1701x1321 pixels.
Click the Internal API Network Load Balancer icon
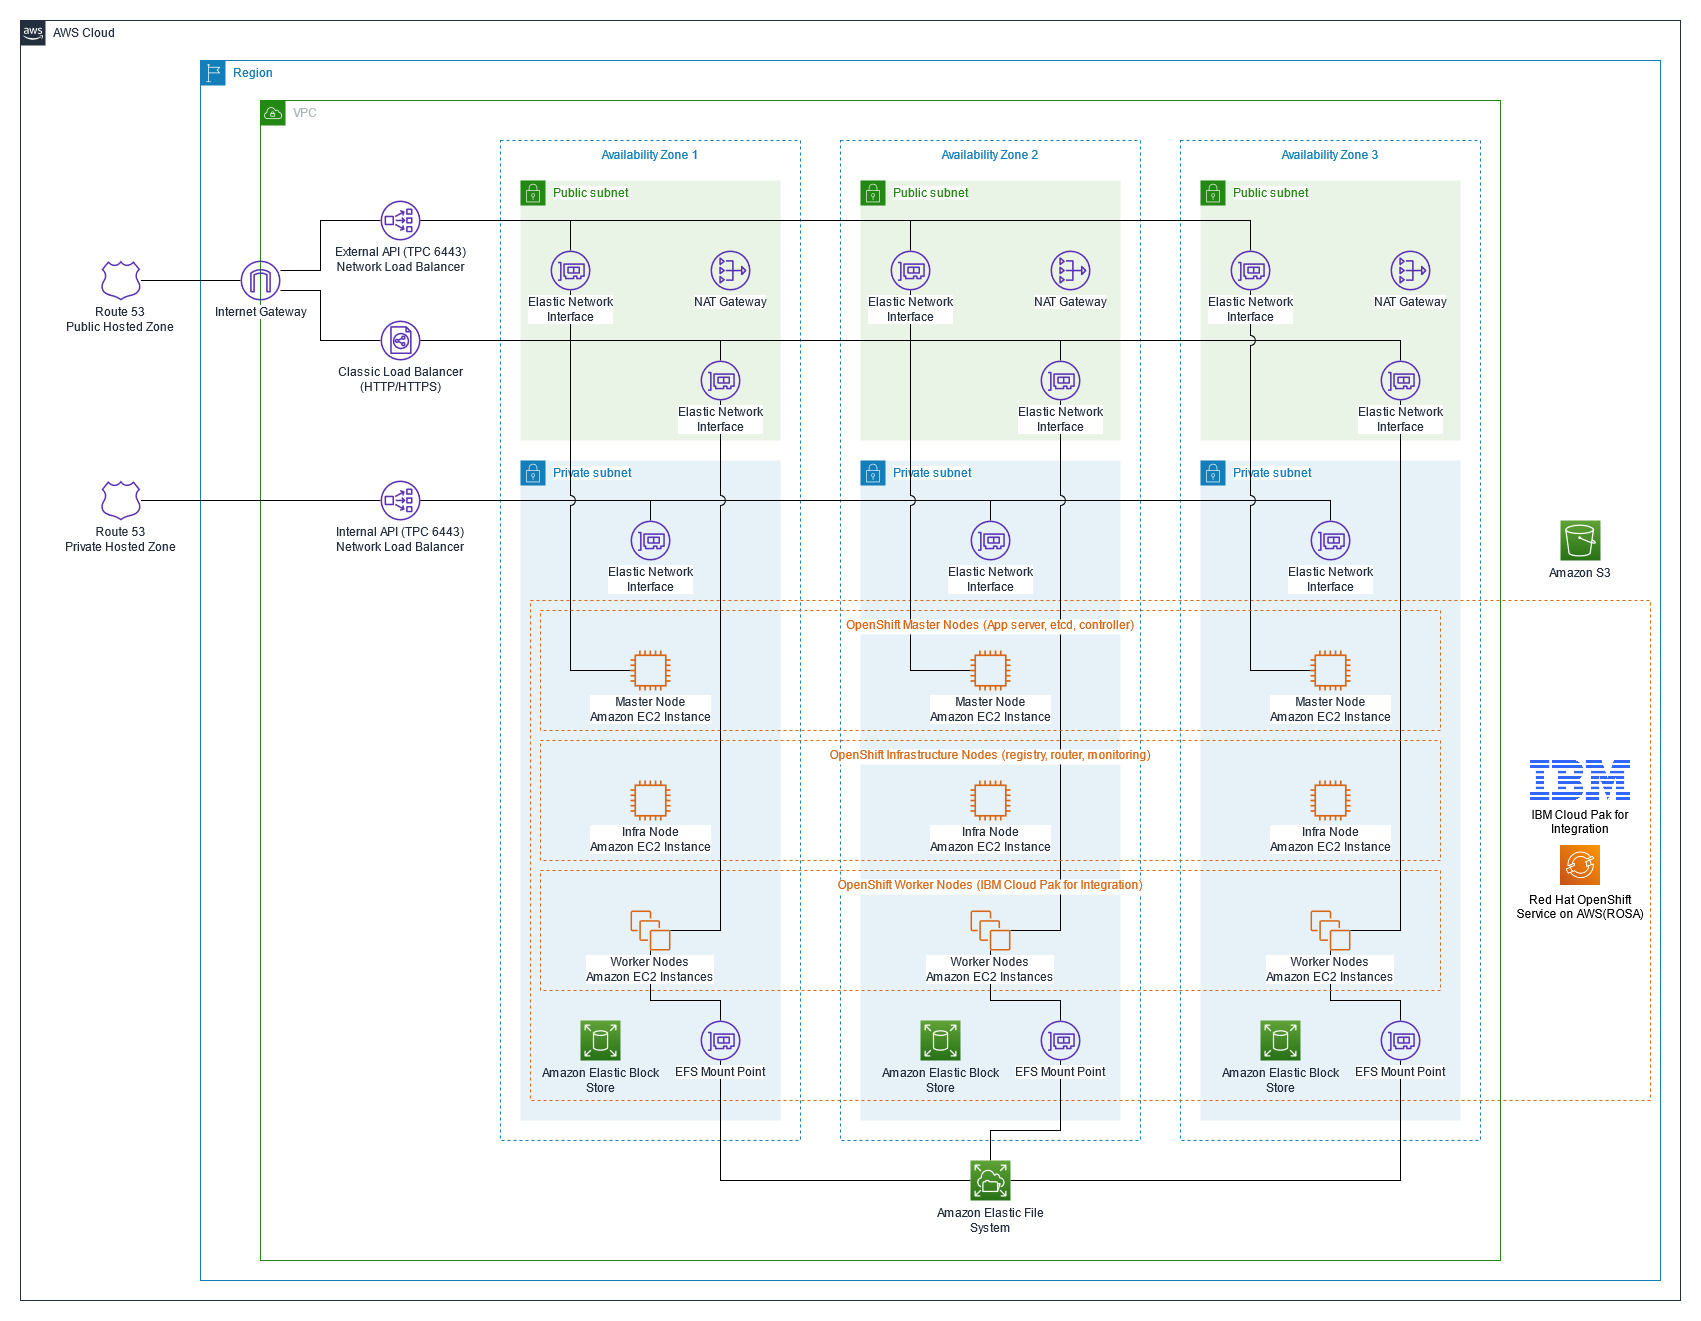(x=400, y=501)
